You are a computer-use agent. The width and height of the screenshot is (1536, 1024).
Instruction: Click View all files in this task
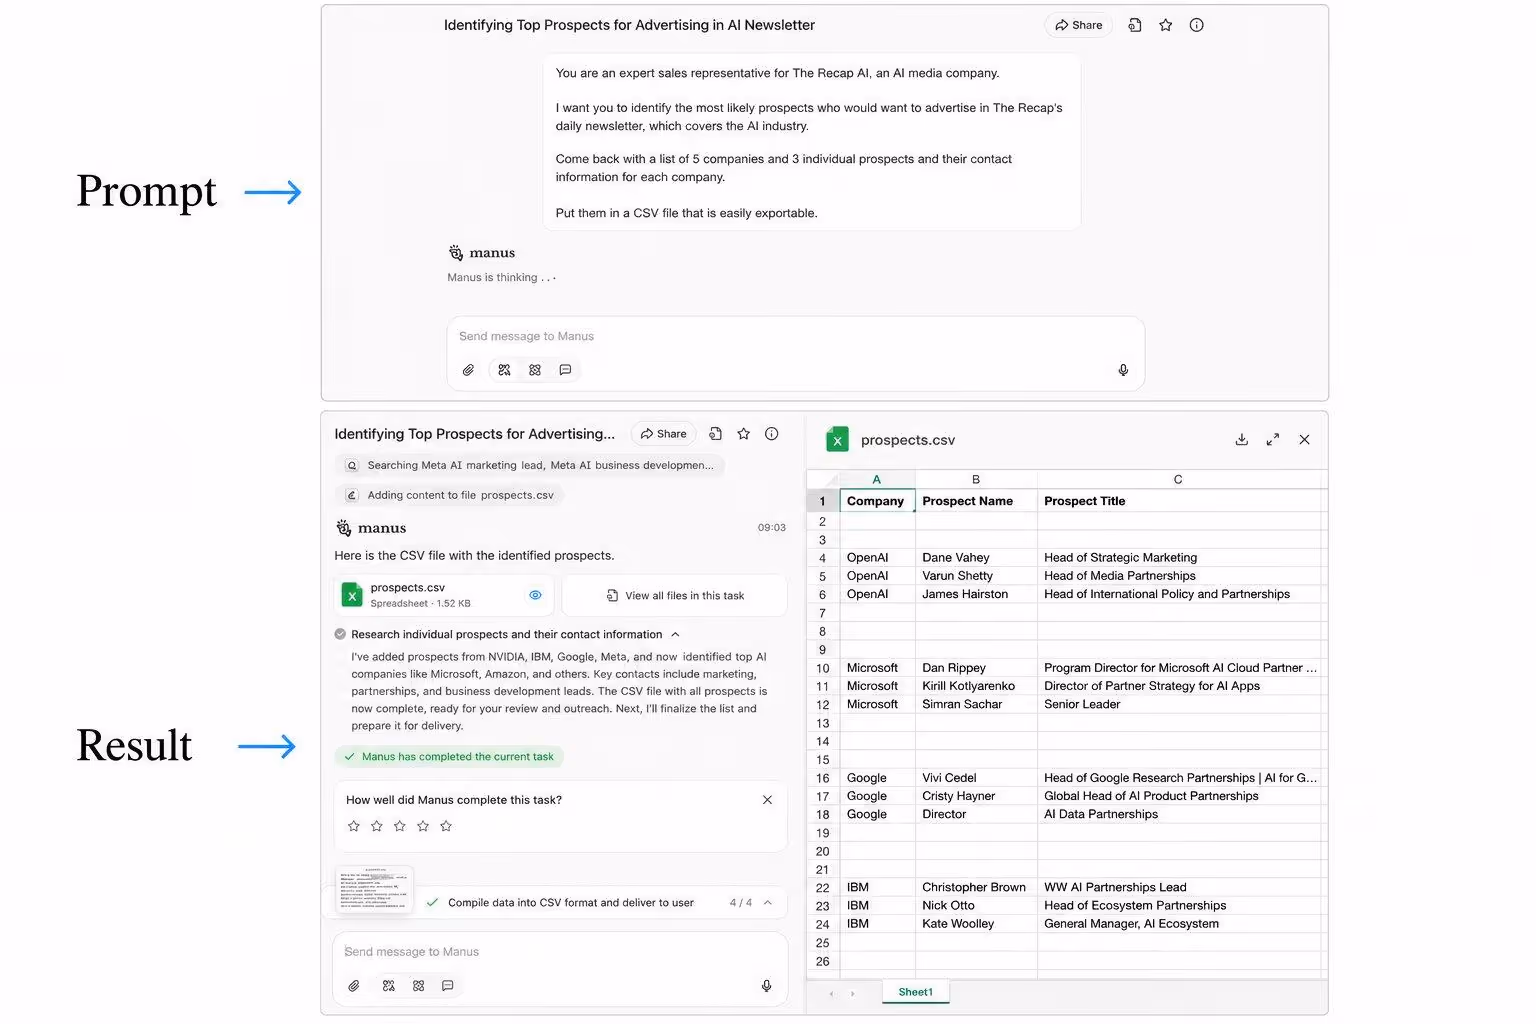[x=675, y=596]
